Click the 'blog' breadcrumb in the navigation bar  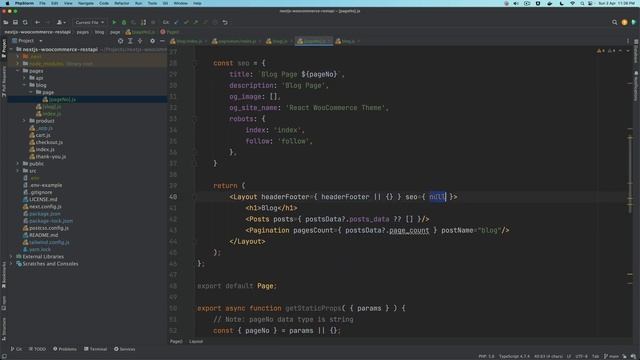pyautogui.click(x=100, y=32)
